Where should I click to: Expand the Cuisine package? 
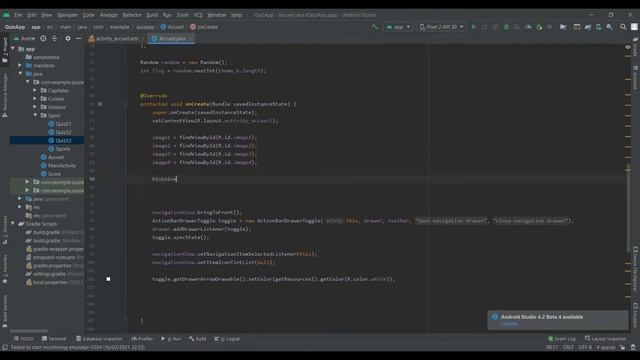tap(35, 99)
